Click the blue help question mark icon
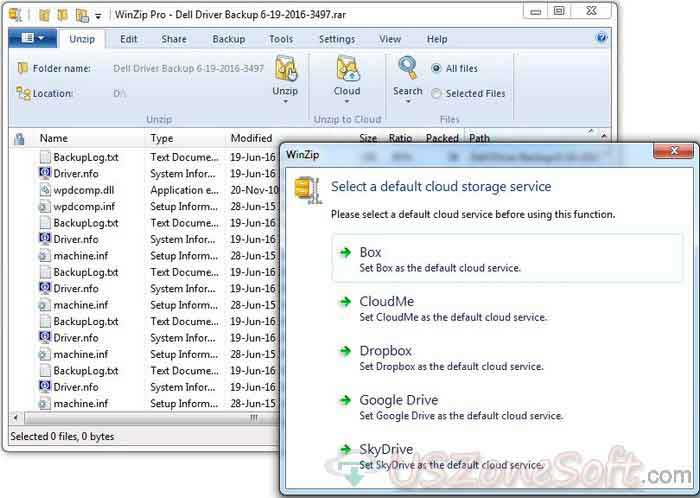 pos(601,37)
